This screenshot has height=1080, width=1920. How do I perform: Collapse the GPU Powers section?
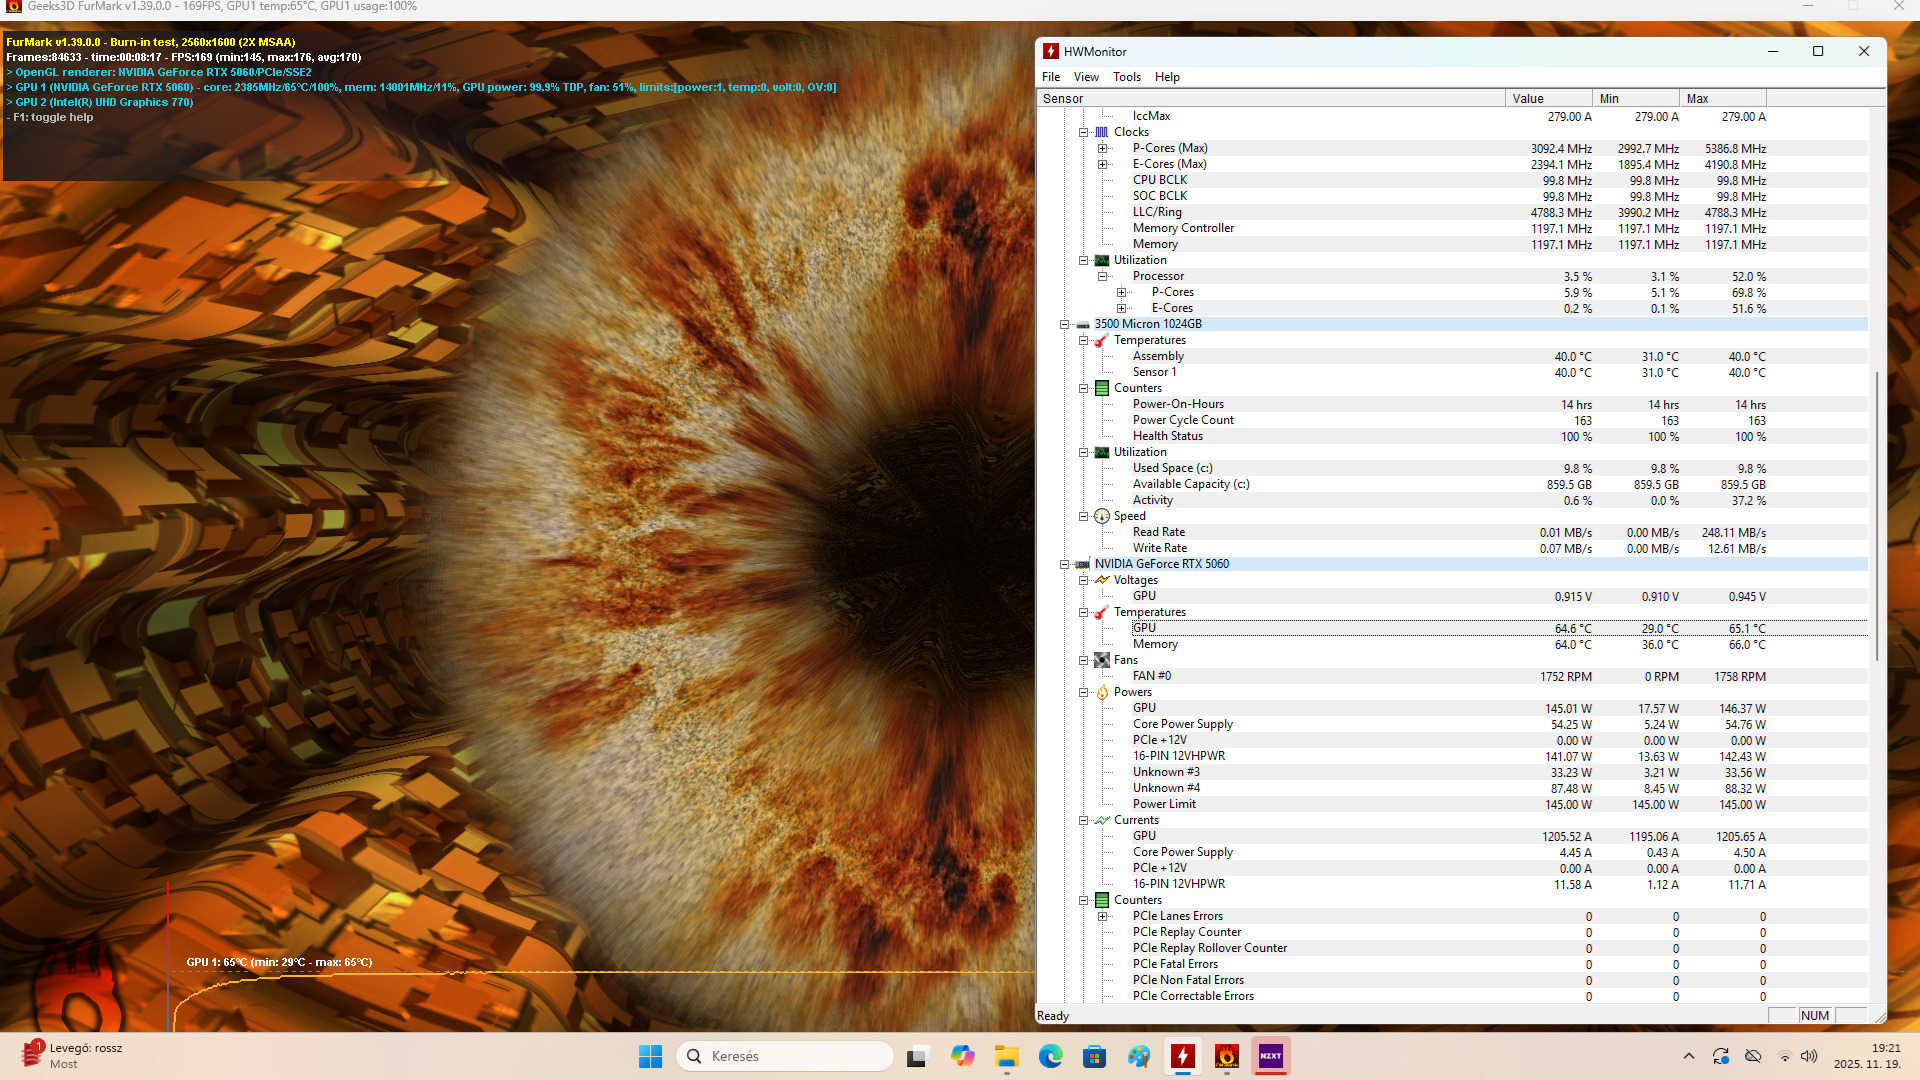point(1084,692)
